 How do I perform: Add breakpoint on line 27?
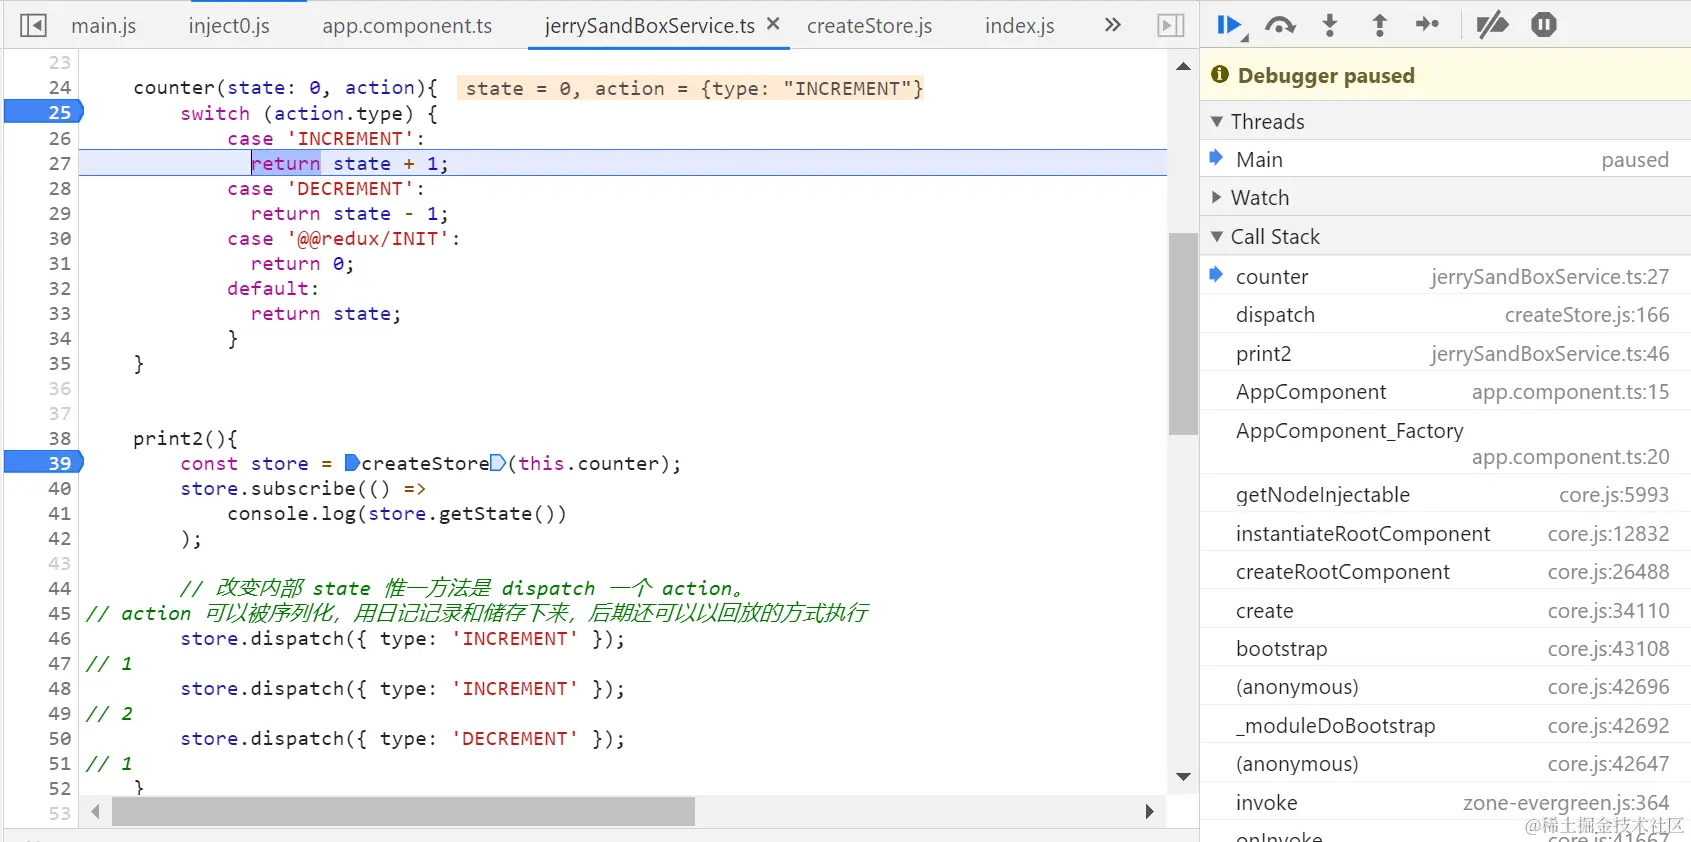pos(59,163)
